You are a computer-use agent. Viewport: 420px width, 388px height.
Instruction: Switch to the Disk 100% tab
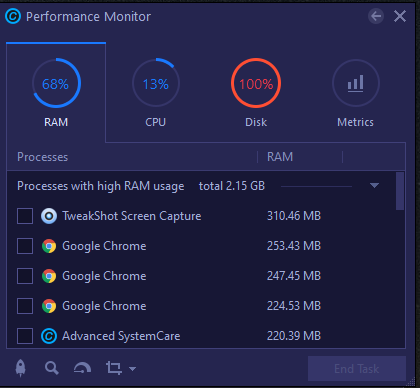point(256,93)
